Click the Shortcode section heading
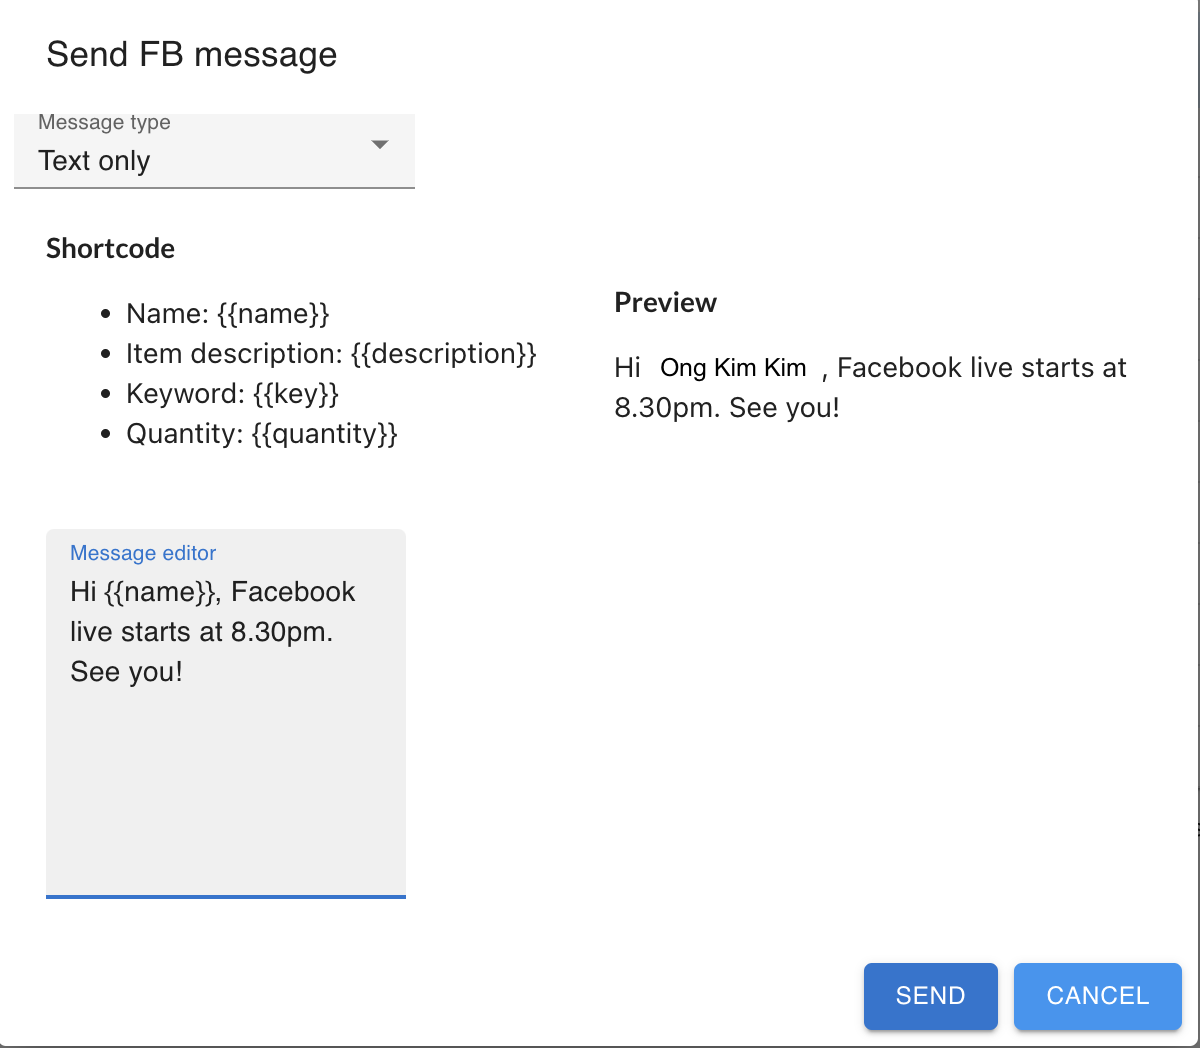The width and height of the screenshot is (1200, 1048). (110, 248)
